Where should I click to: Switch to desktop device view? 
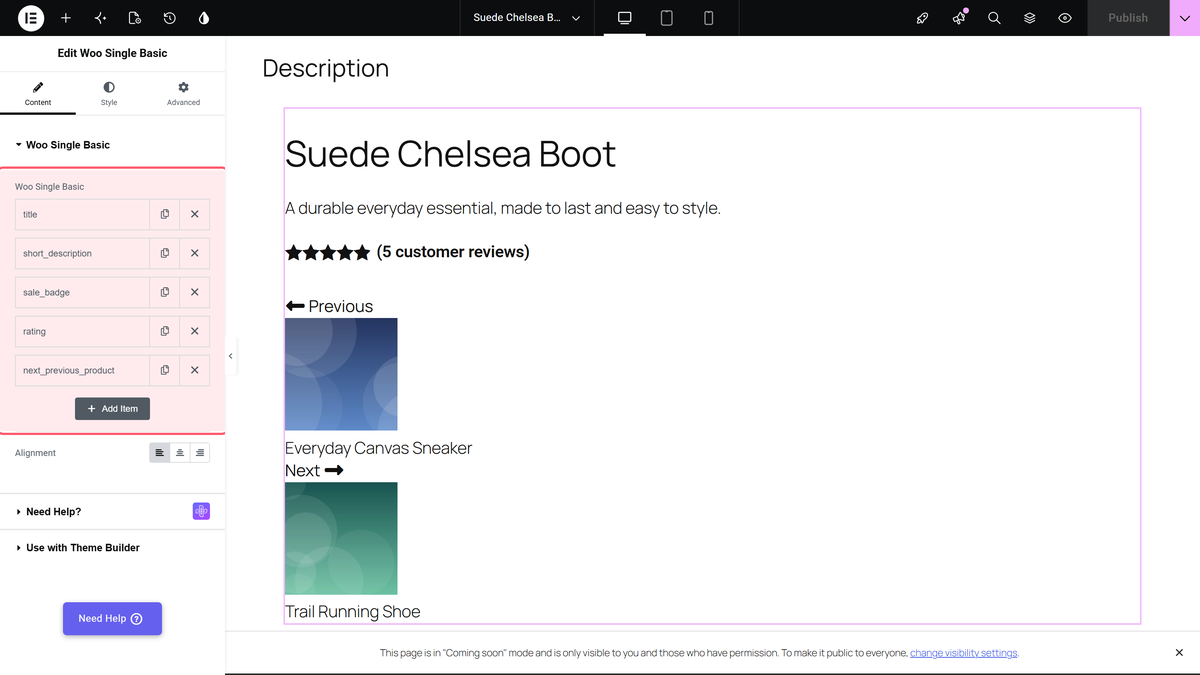625,18
